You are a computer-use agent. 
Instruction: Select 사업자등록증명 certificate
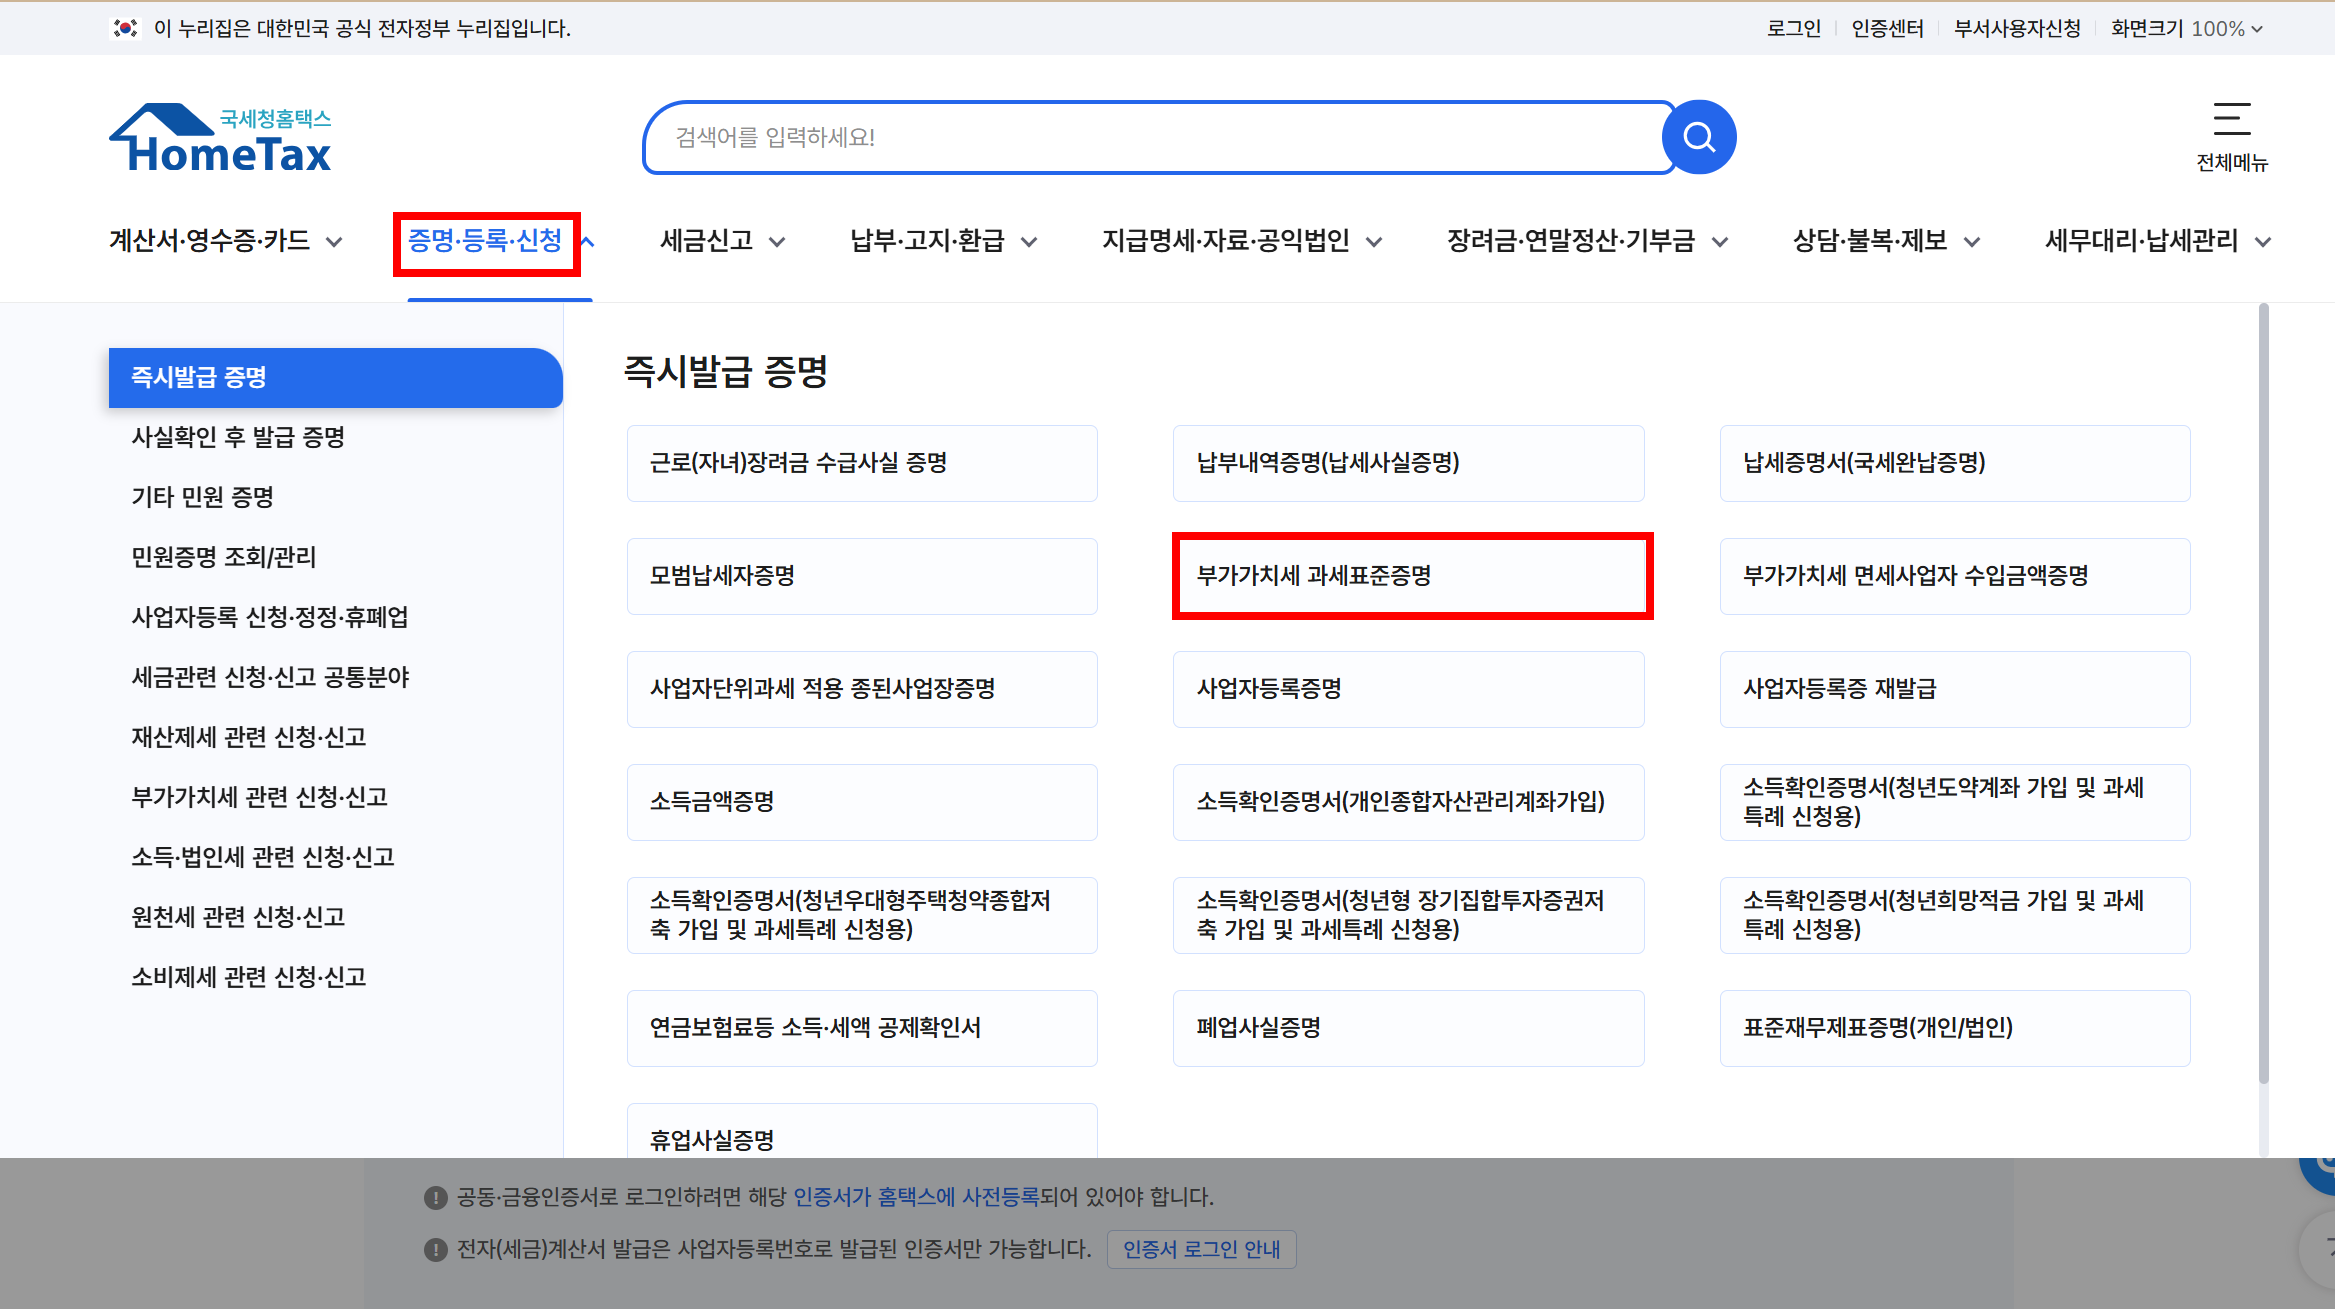[1407, 689]
